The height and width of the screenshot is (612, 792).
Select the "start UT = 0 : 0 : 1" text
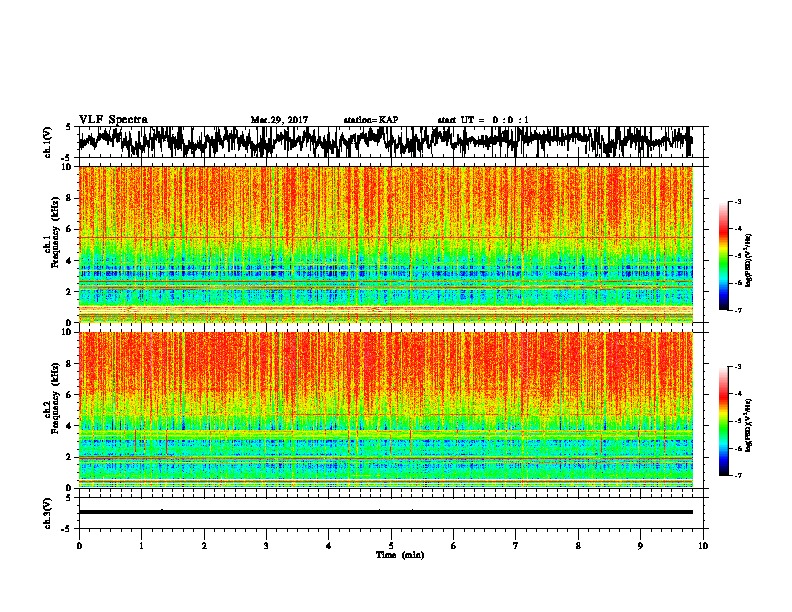[483, 120]
